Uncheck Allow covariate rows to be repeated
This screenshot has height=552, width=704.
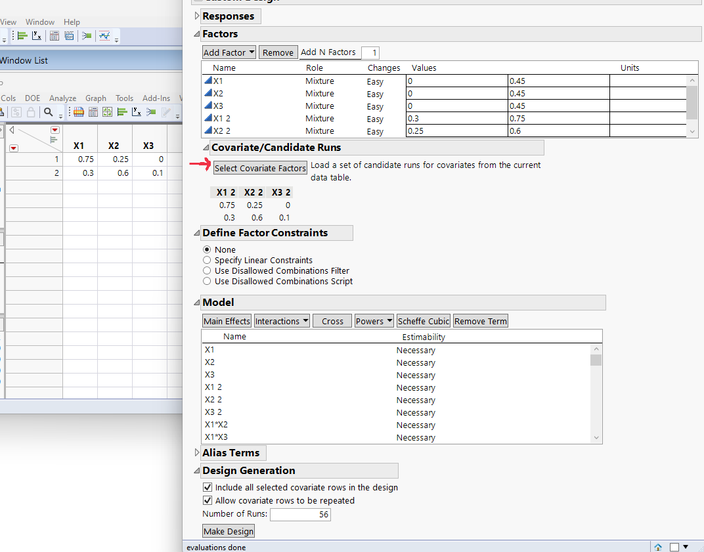[207, 500]
